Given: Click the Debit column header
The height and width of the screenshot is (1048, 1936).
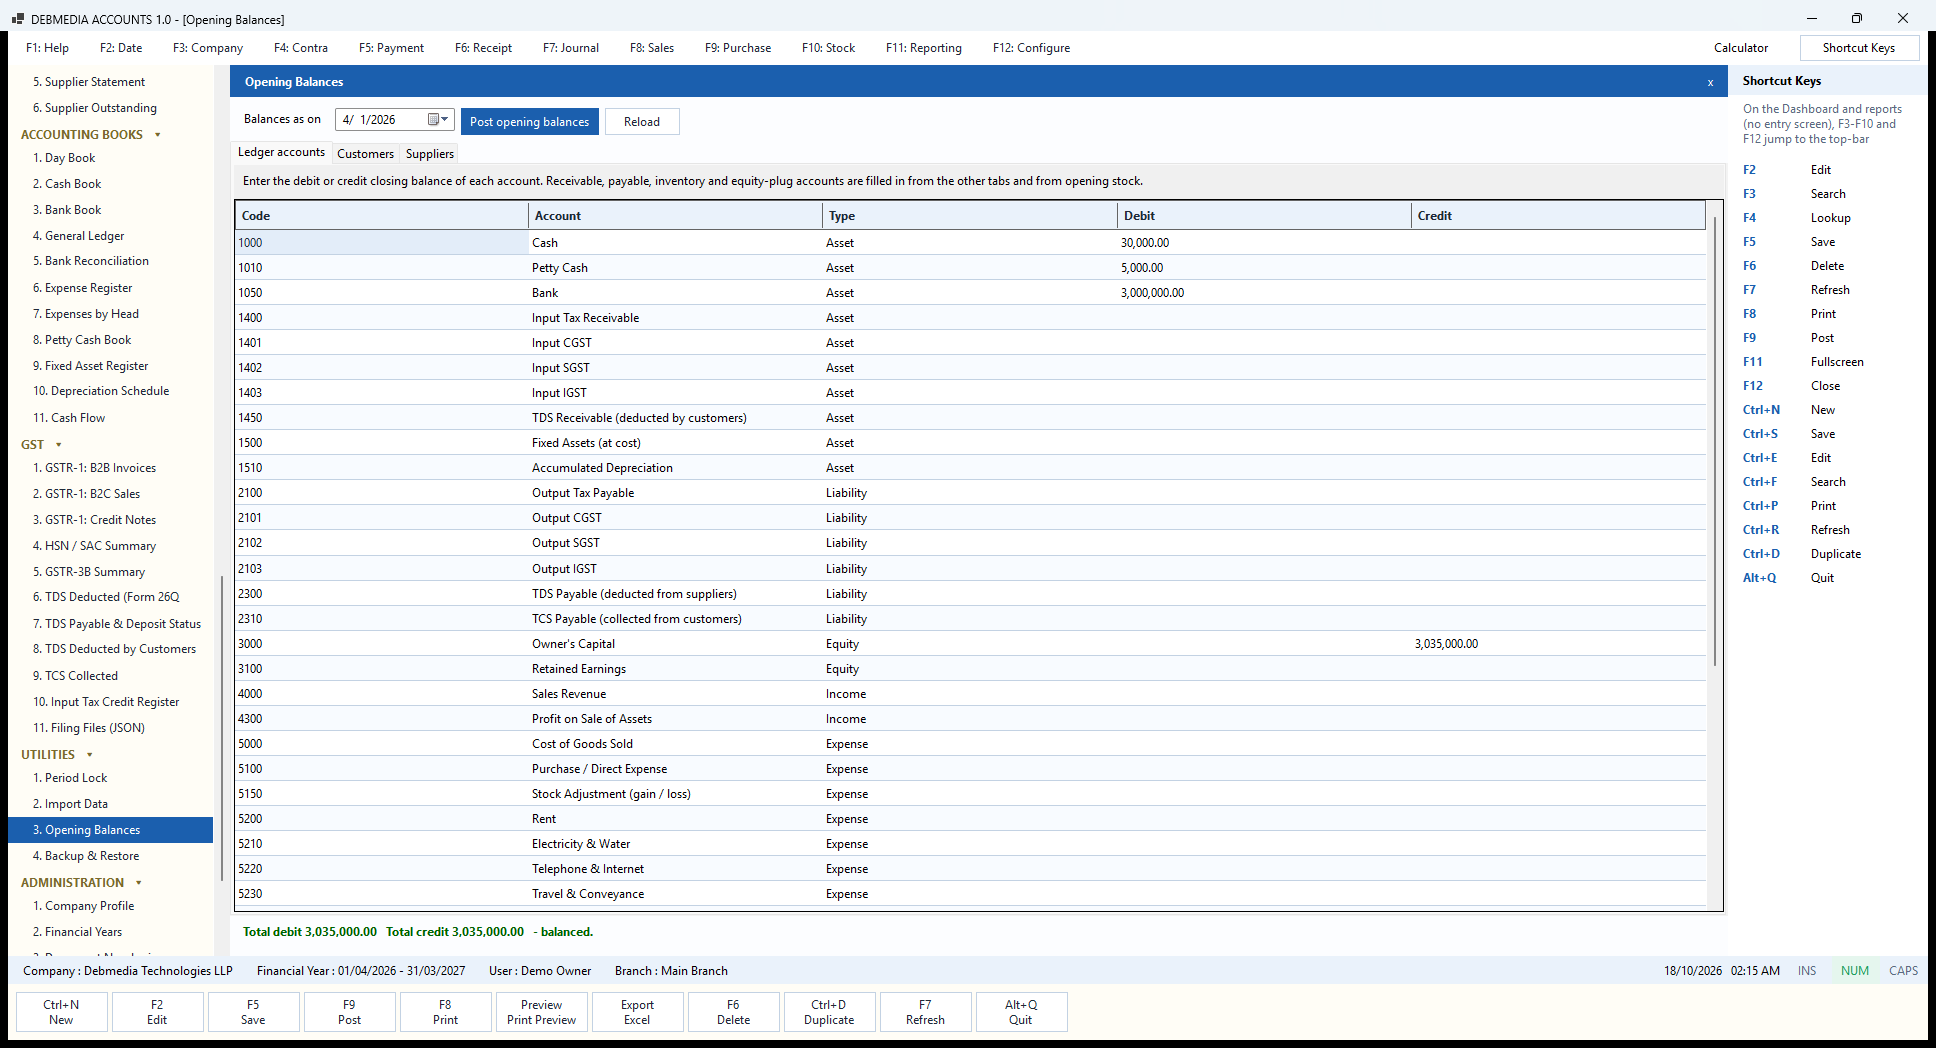Looking at the screenshot, I should coord(1264,216).
